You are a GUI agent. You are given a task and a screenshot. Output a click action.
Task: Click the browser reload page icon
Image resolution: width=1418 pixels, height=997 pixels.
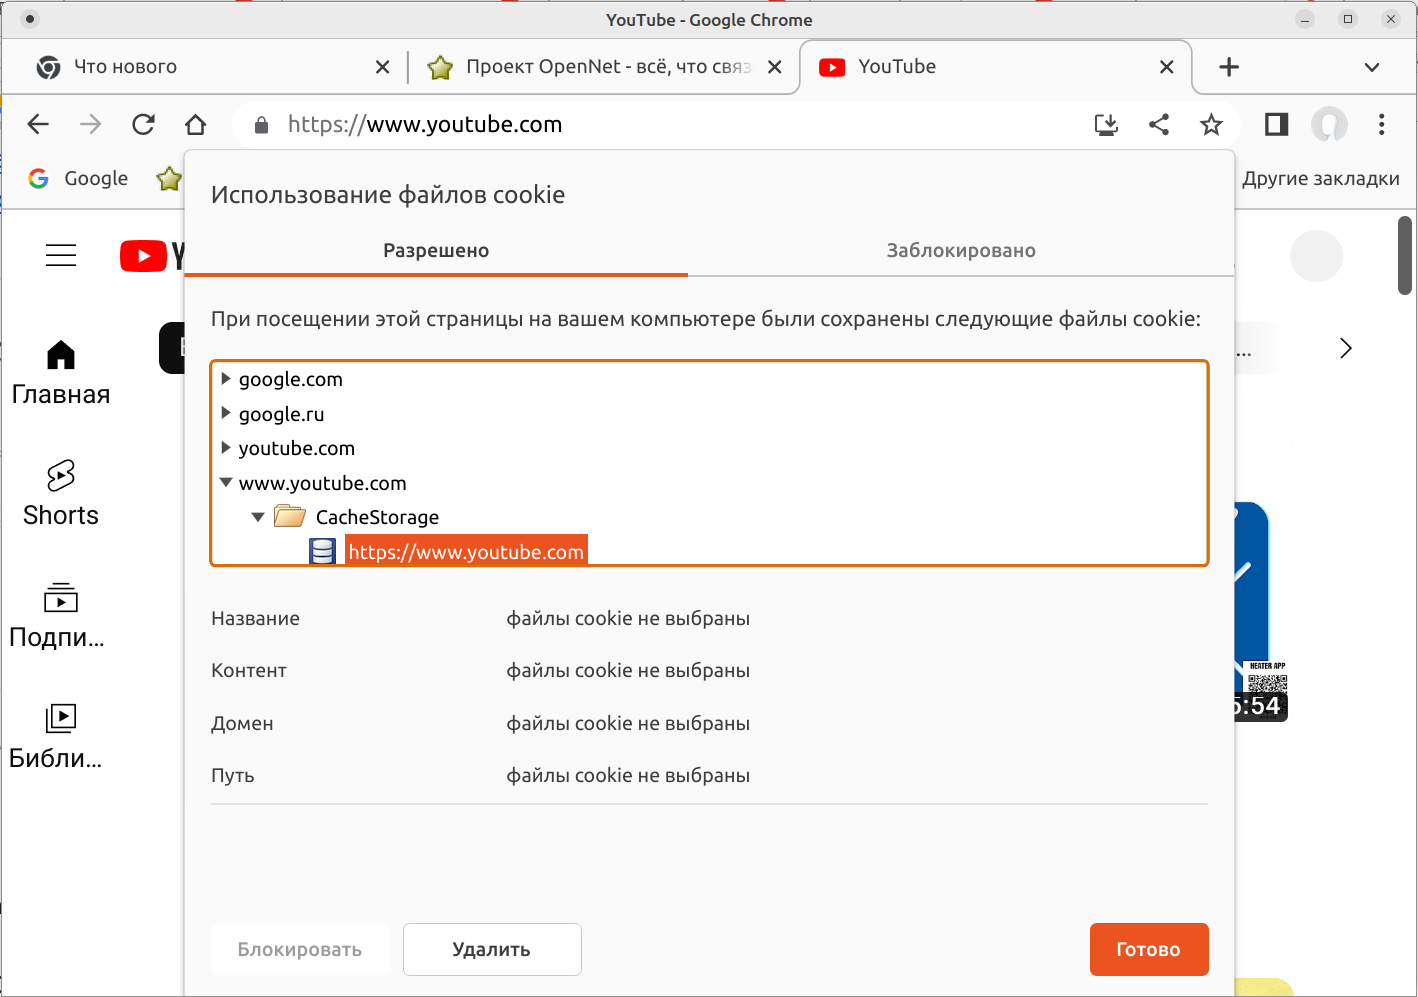(144, 124)
